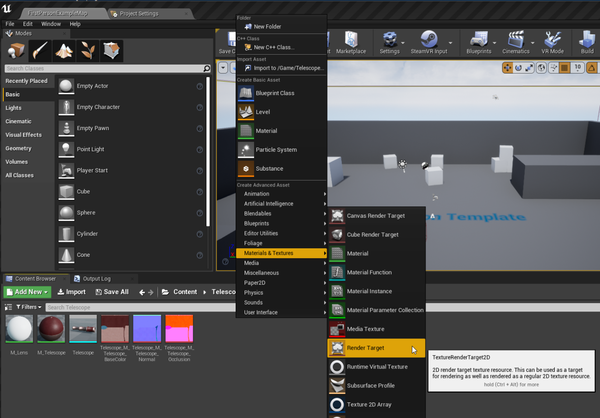Select New Folder menu entry
Viewport: 600px width, 418px height.
[x=281, y=27]
